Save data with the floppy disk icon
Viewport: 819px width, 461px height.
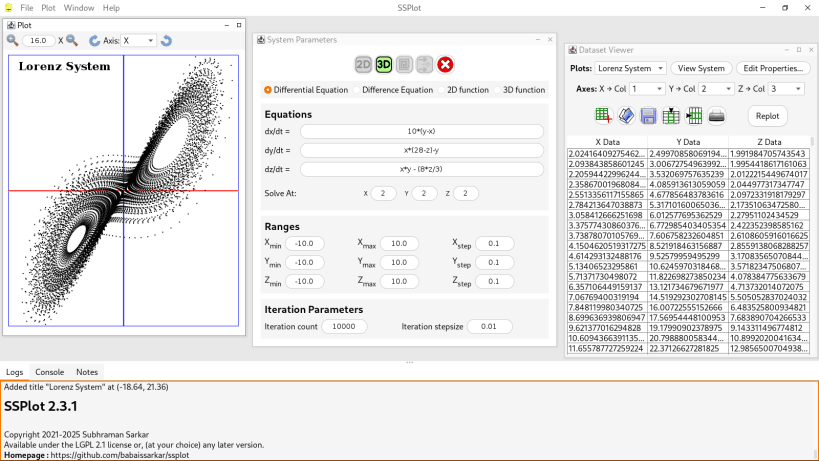tap(648, 116)
